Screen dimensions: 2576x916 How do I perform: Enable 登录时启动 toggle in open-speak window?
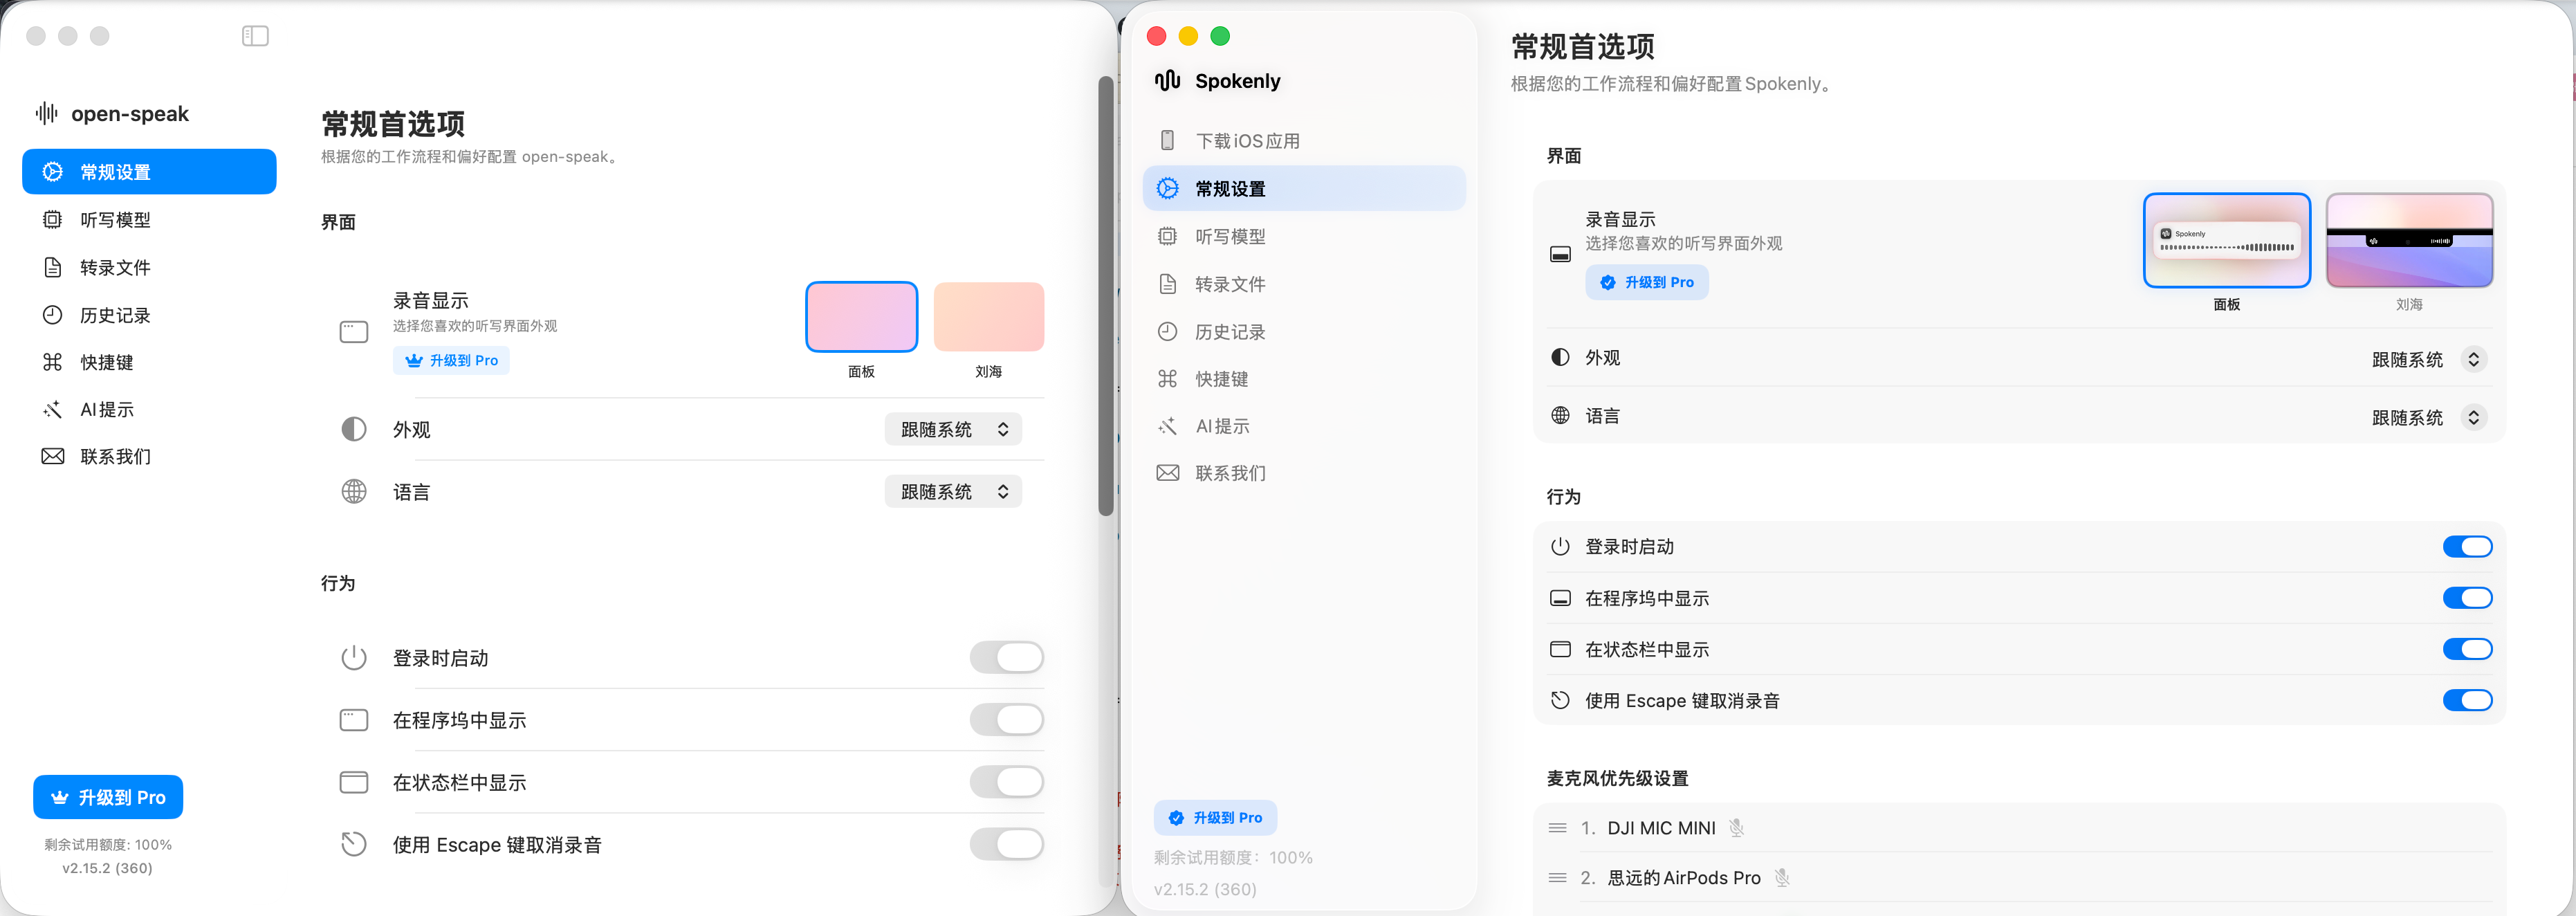click(1006, 658)
